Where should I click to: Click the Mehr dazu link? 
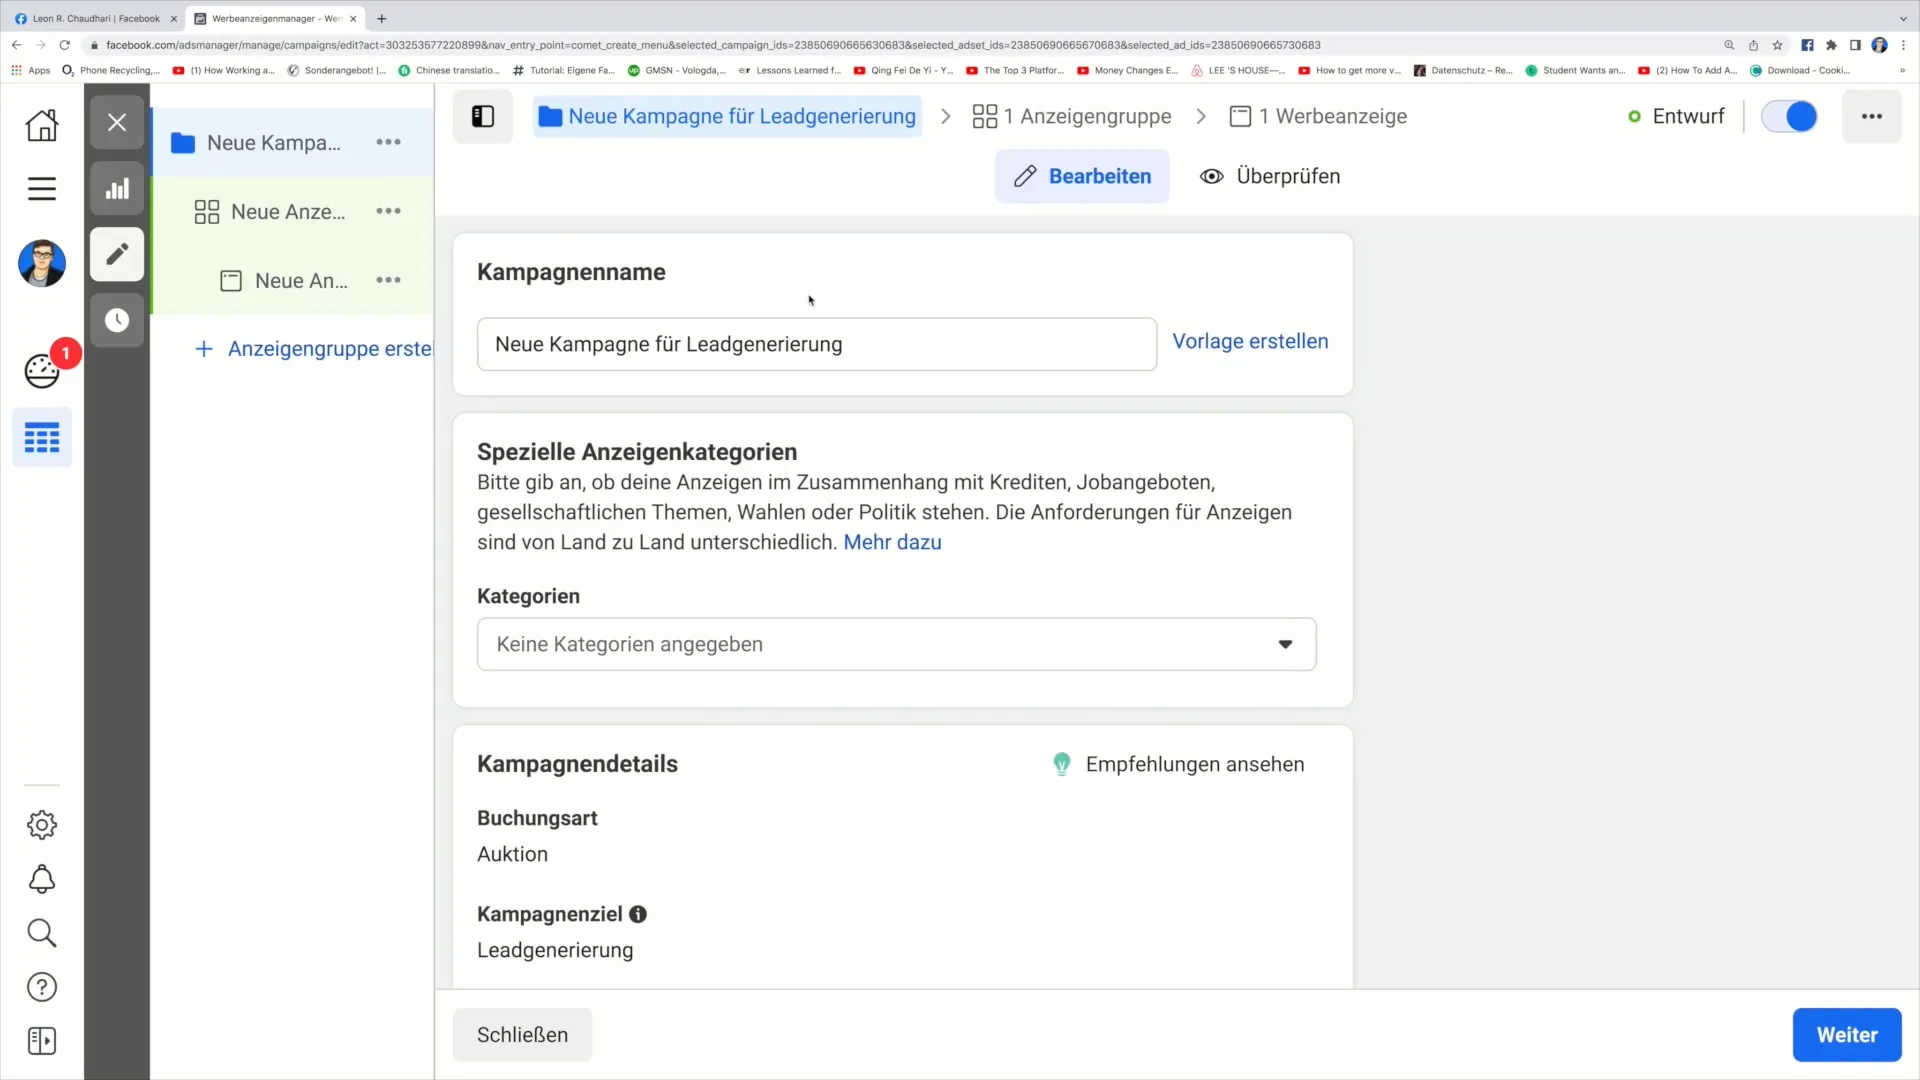click(x=893, y=542)
